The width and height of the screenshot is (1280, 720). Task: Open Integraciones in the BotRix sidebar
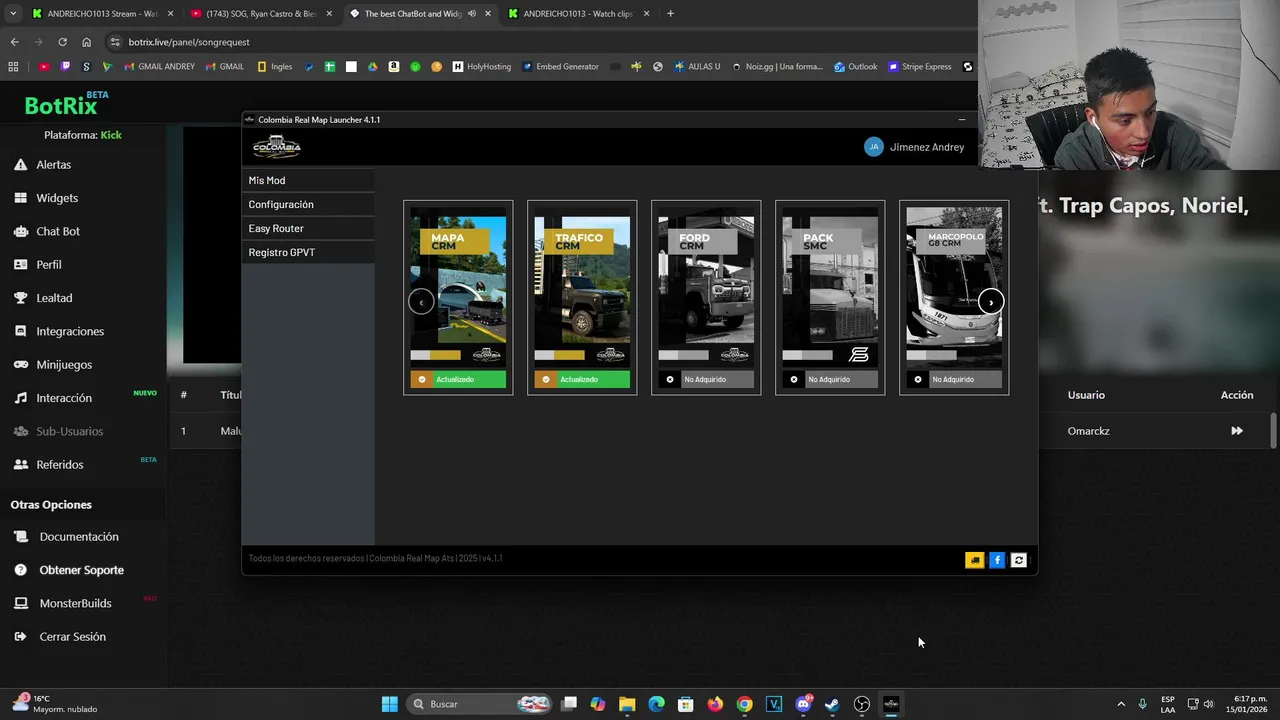pyautogui.click(x=70, y=331)
